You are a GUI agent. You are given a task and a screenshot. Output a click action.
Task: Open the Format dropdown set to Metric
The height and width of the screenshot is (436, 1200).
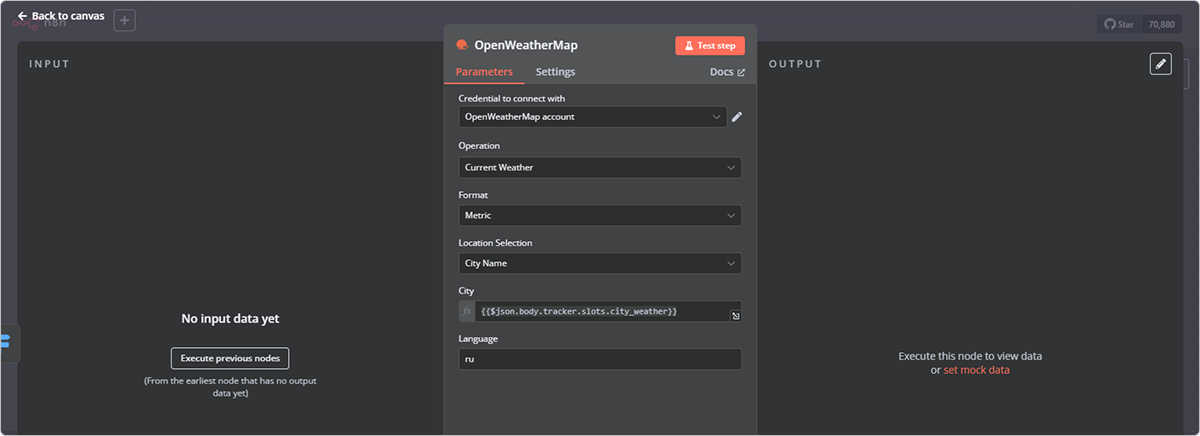[x=600, y=215]
